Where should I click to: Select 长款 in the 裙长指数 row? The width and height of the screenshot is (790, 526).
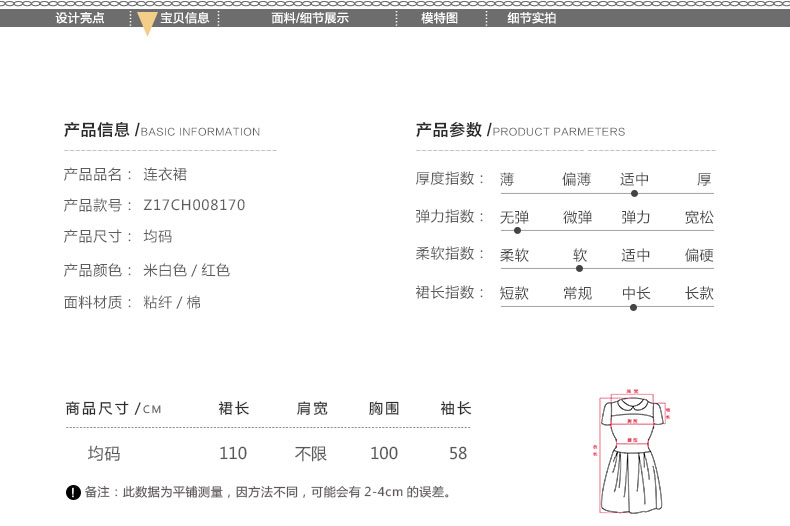click(699, 293)
